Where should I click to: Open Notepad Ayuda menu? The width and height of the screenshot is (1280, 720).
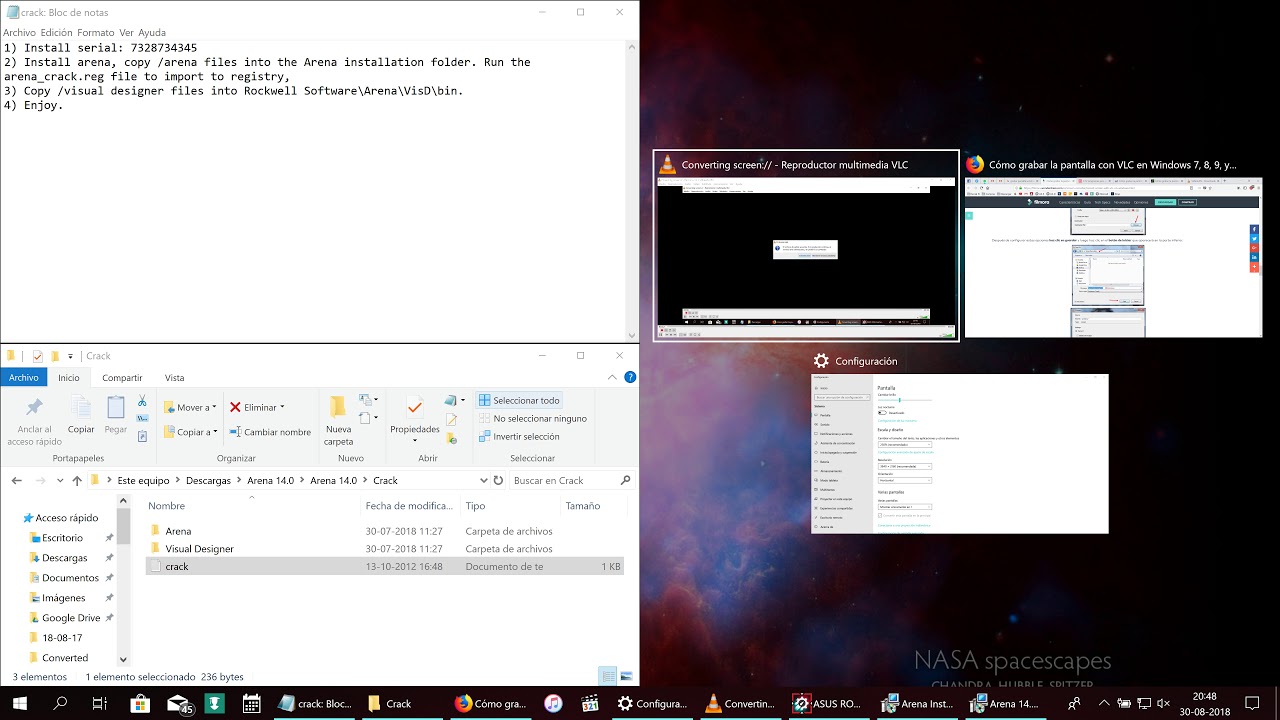tap(152, 32)
